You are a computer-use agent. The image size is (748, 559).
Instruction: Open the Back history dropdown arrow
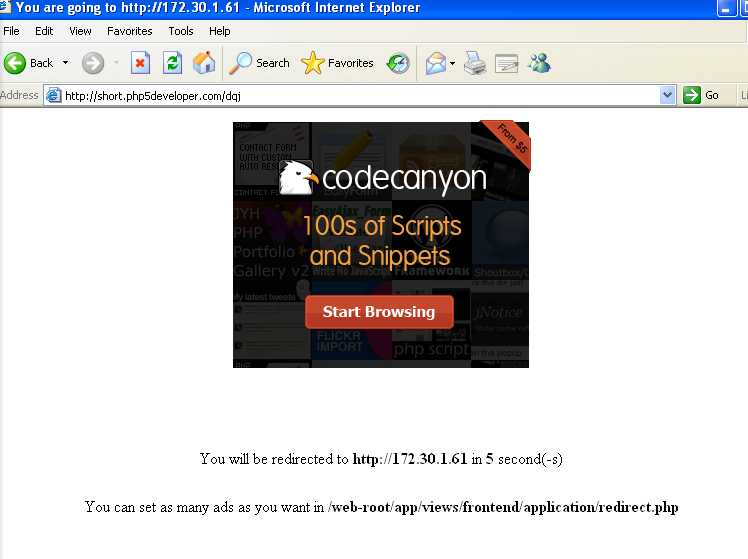pyautogui.click(x=65, y=62)
